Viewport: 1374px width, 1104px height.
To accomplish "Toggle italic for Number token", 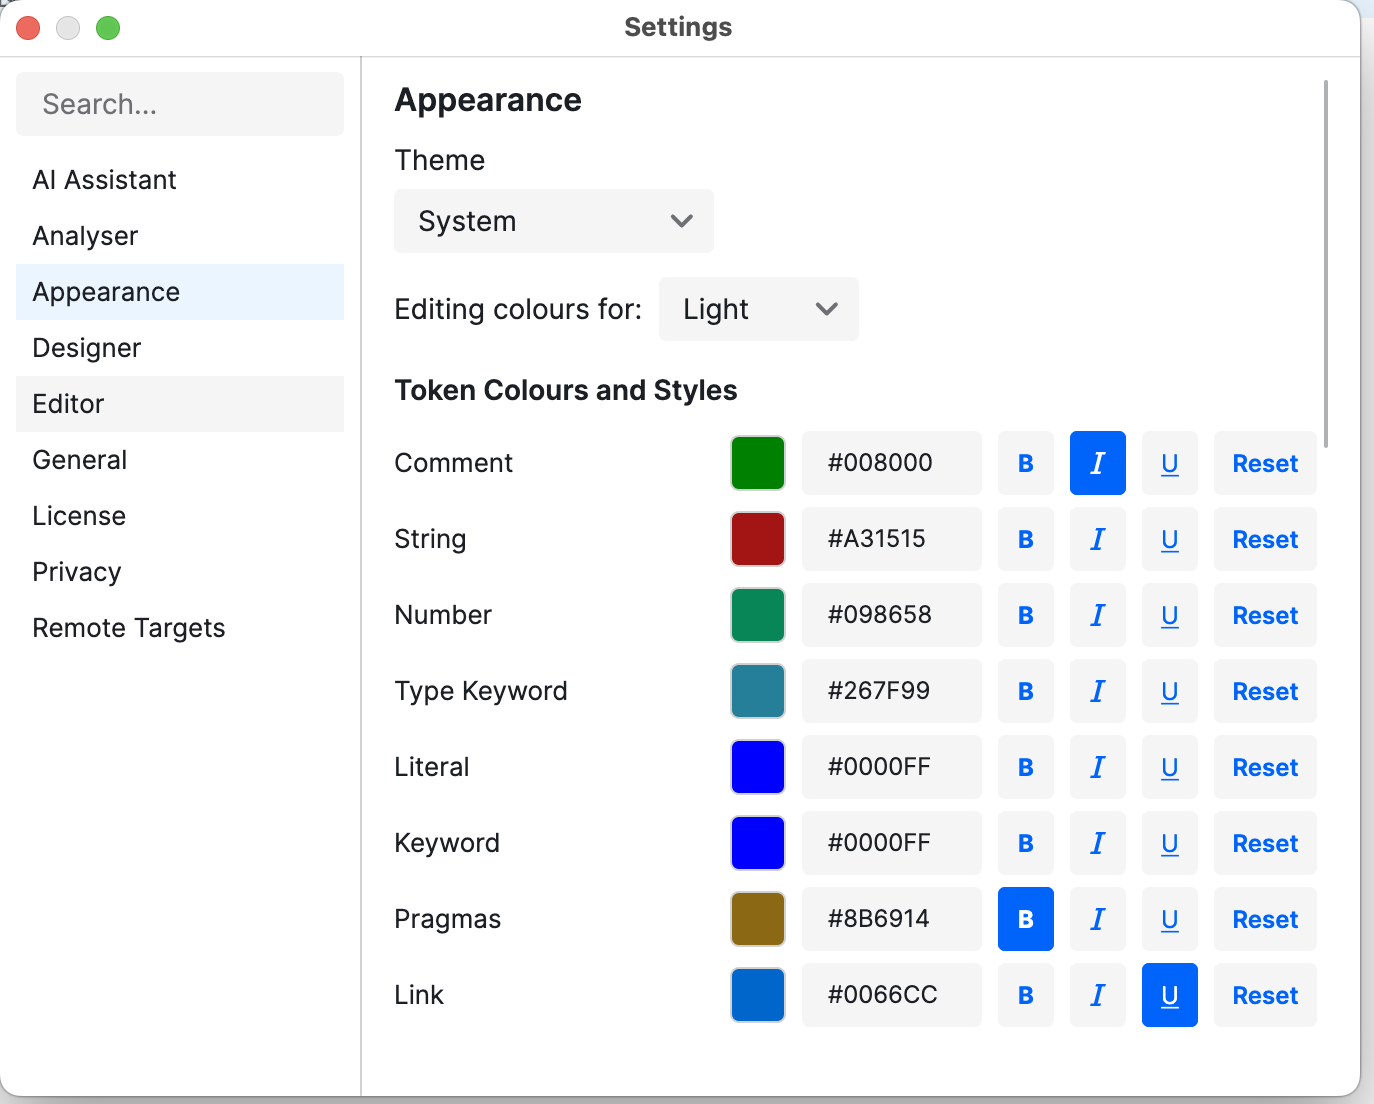I will (x=1097, y=615).
